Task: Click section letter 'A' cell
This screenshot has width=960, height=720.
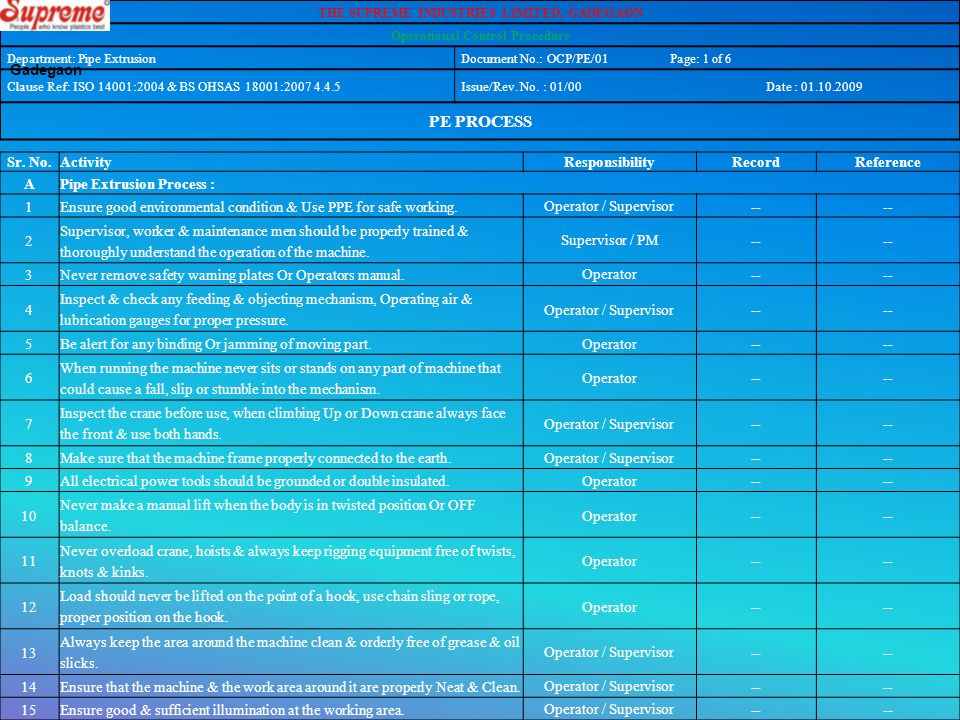Action: 29,184
